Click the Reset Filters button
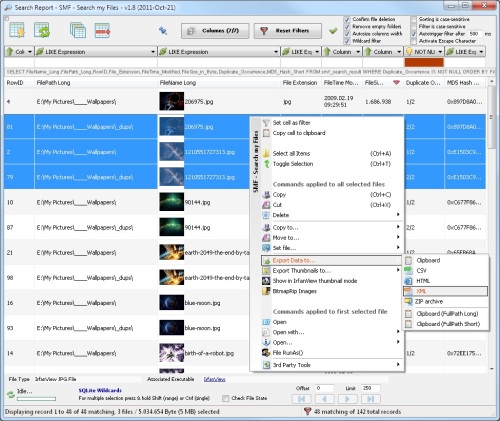Viewport: 500px width, 421px height. point(288,31)
